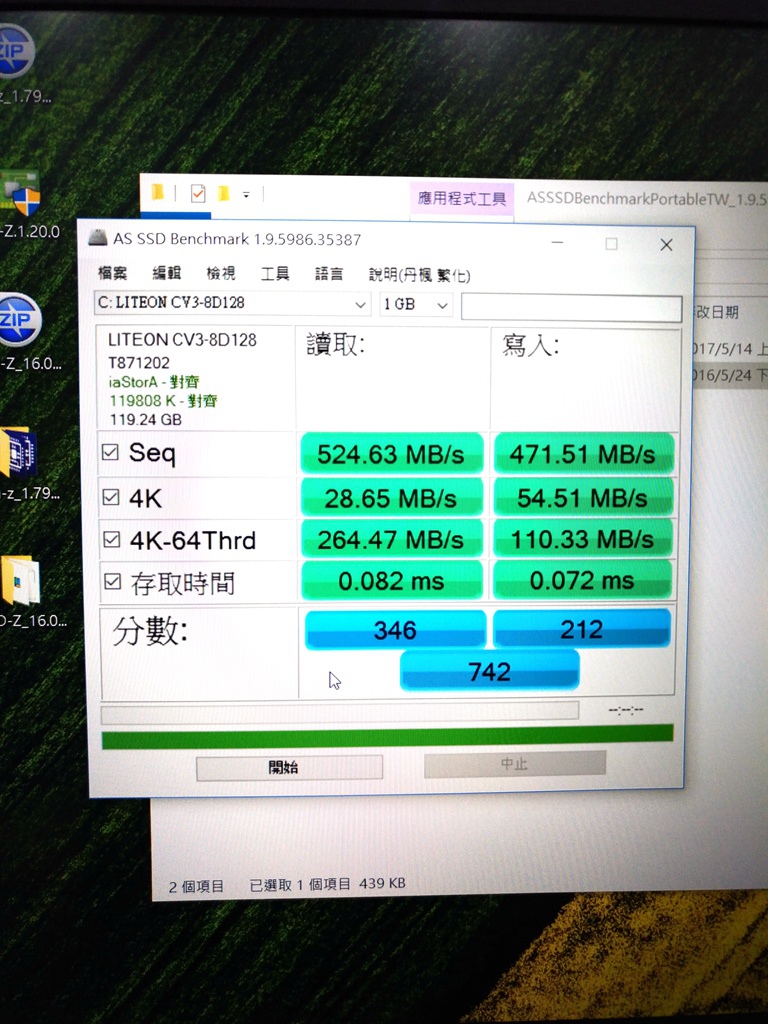Open the 1 GB test size dropdown
Screen dimensions: 768x1024
click(x=415, y=304)
